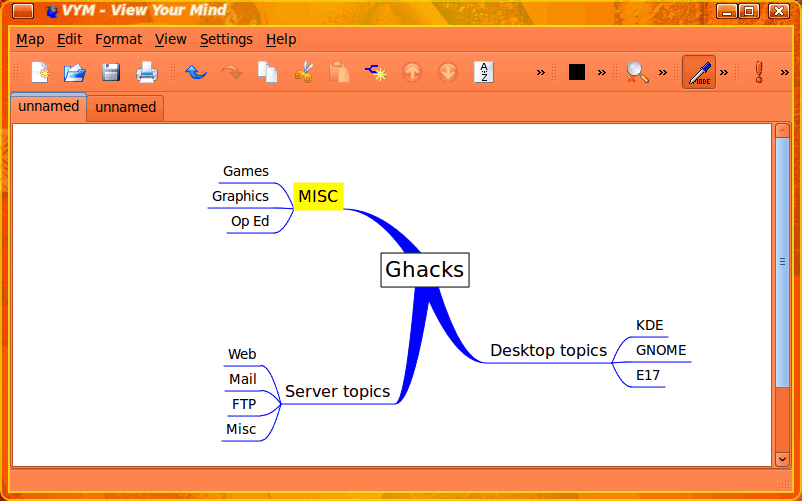This screenshot has height=501, width=802.
Task: Move branch up with the up-arrow icon
Action: point(412,73)
